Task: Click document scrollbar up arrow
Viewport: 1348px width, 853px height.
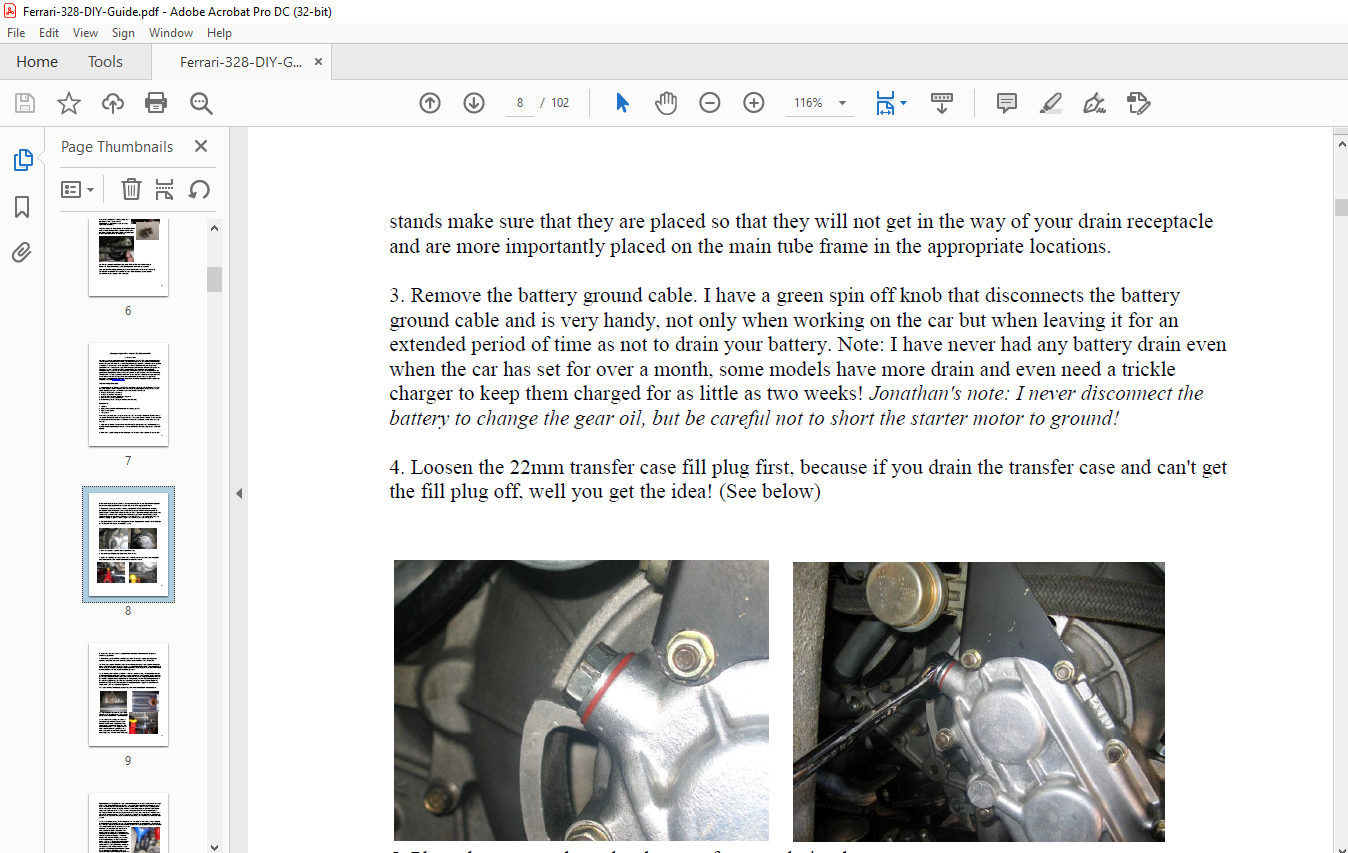Action: [x=1341, y=143]
